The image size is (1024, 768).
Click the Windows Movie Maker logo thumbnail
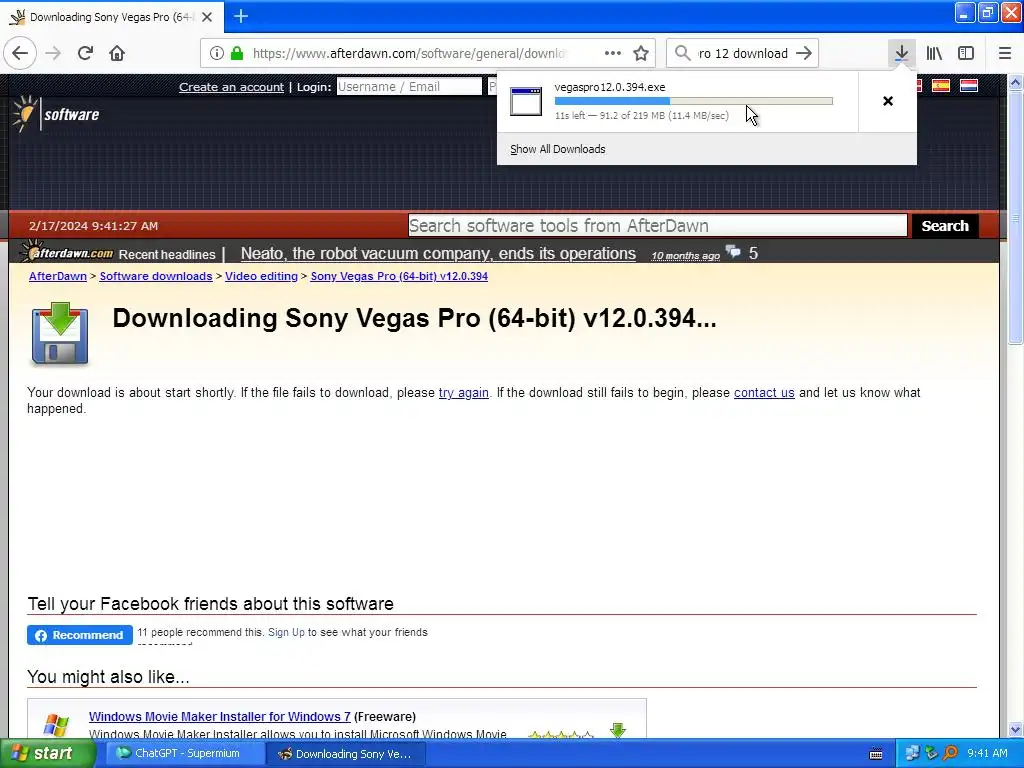[56, 725]
